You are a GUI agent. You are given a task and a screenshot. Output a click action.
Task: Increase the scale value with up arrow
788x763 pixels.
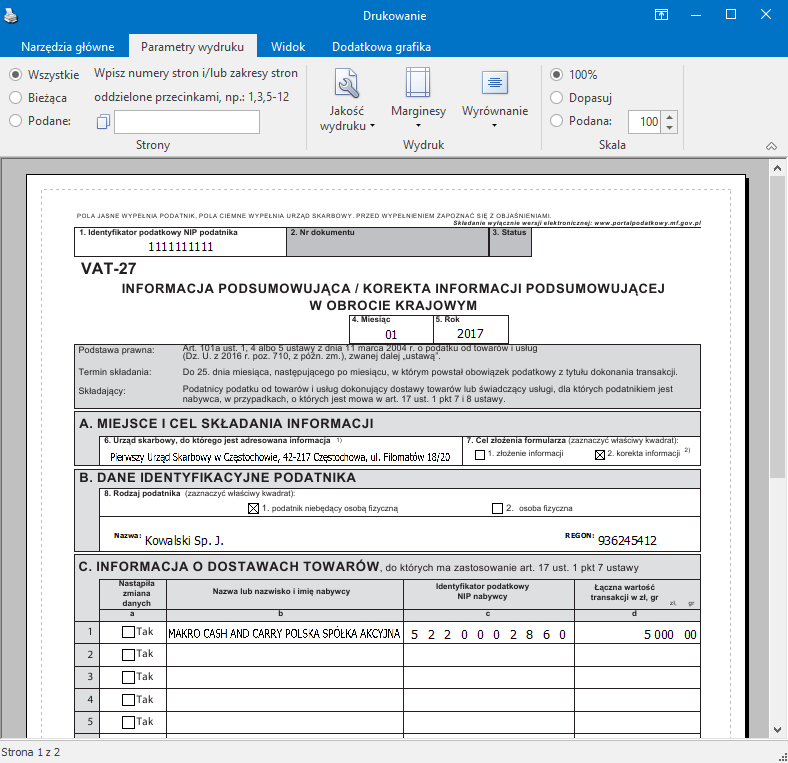tap(669, 116)
